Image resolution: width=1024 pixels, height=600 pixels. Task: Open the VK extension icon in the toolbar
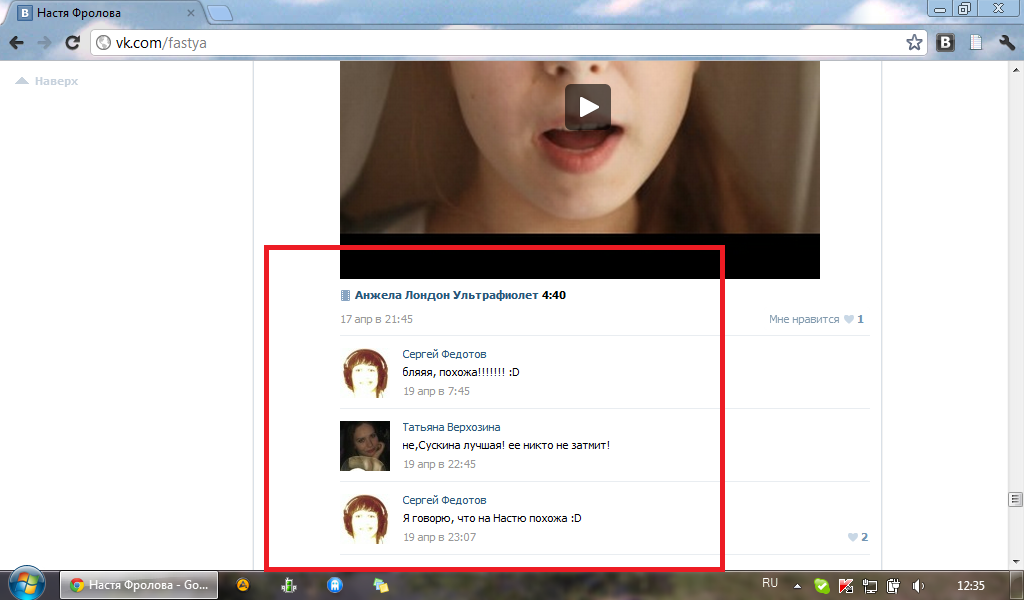(945, 43)
